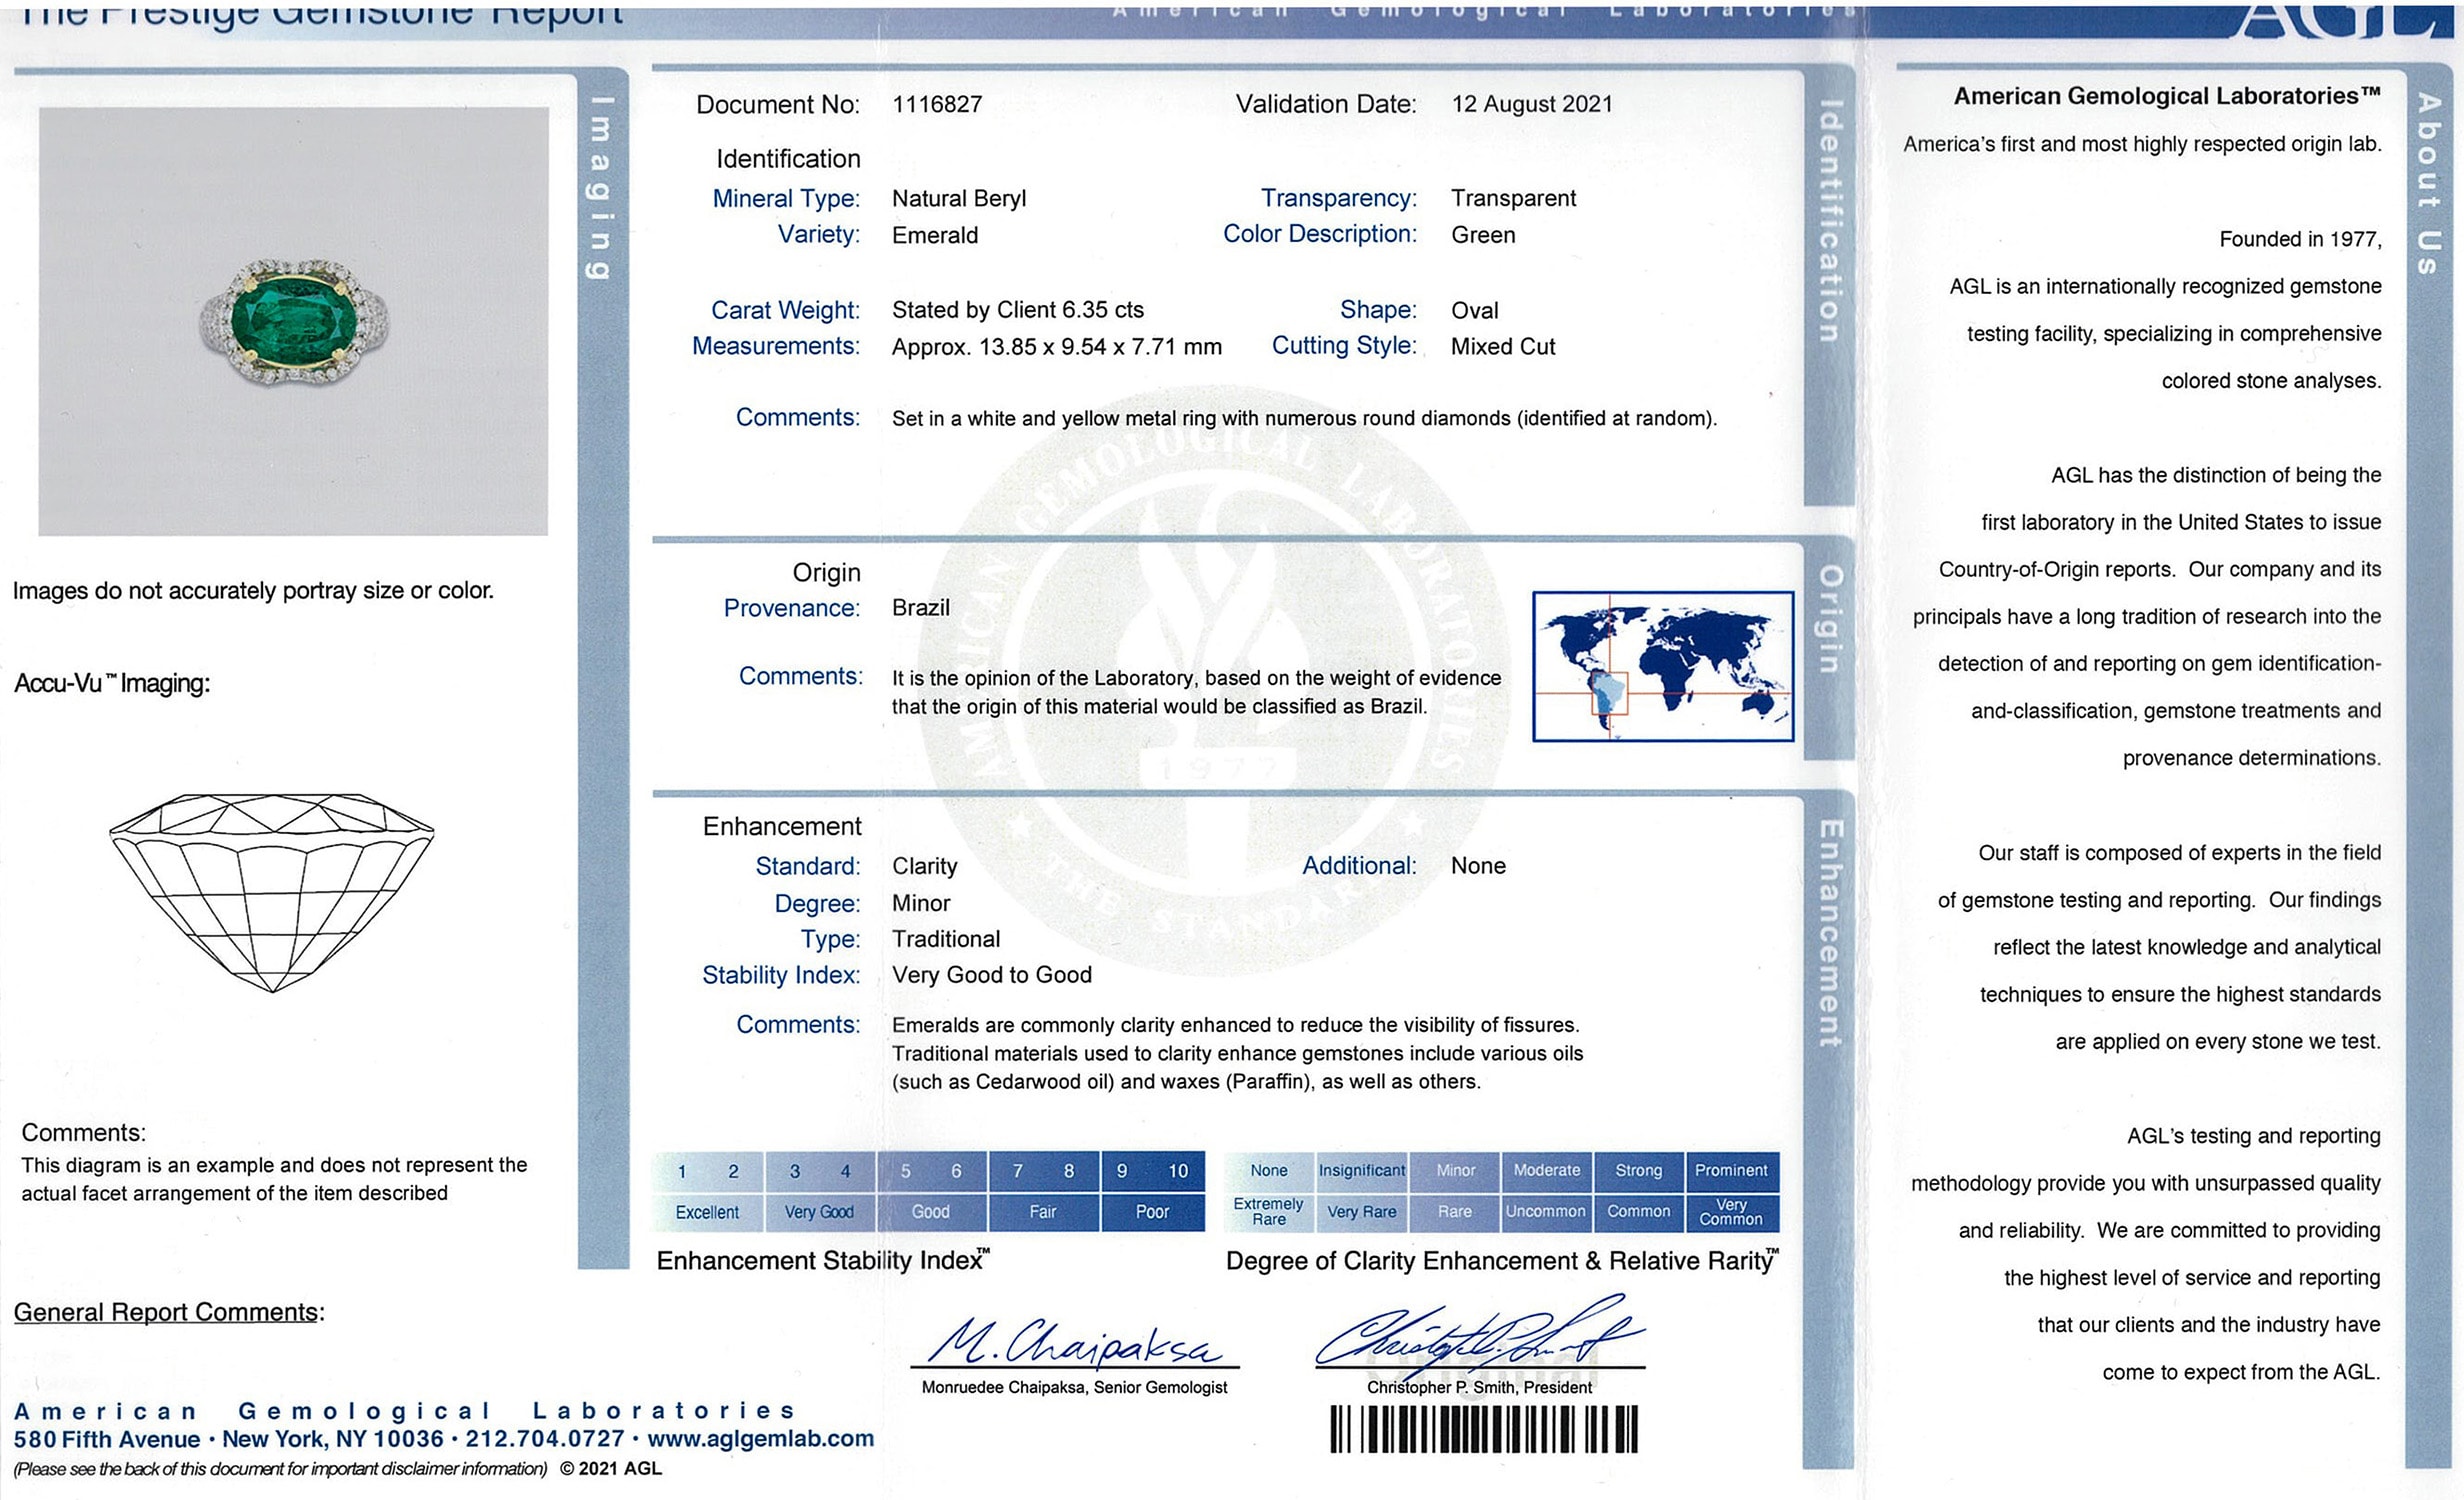
Task: Click the Minor clarity enhancement cell
Action: click(1455, 1170)
